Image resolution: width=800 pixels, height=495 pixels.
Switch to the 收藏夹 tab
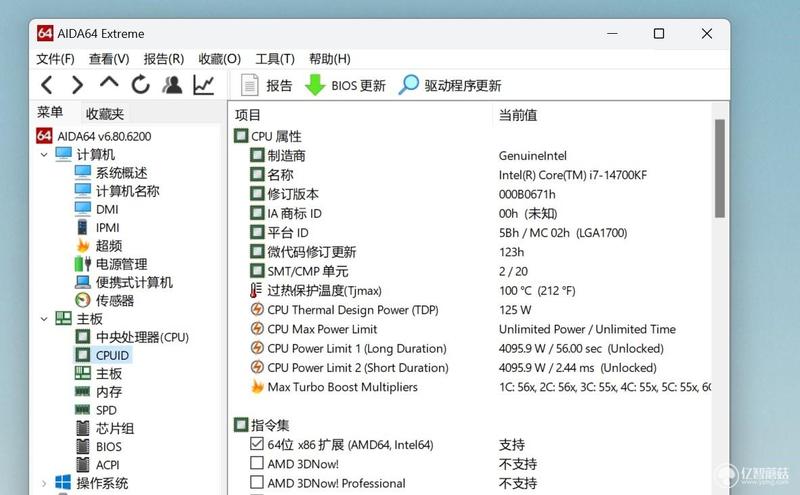point(105,113)
